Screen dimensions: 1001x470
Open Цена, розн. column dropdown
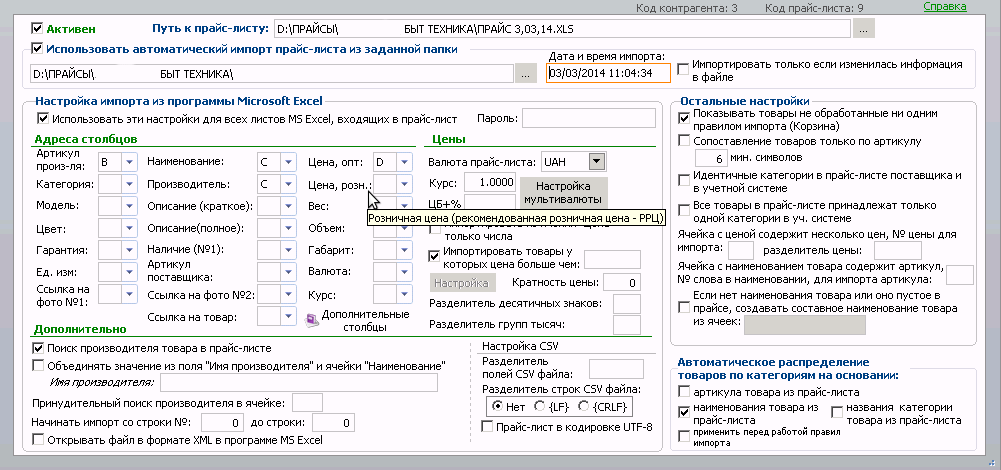click(404, 185)
